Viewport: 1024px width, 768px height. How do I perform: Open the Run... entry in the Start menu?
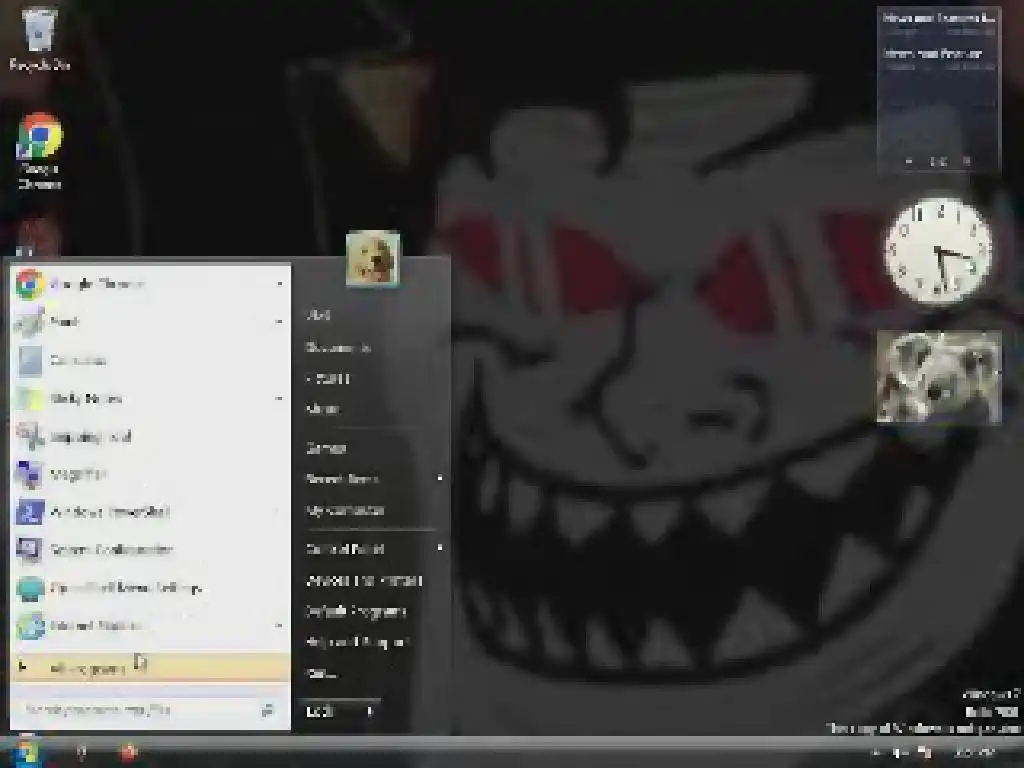point(321,673)
